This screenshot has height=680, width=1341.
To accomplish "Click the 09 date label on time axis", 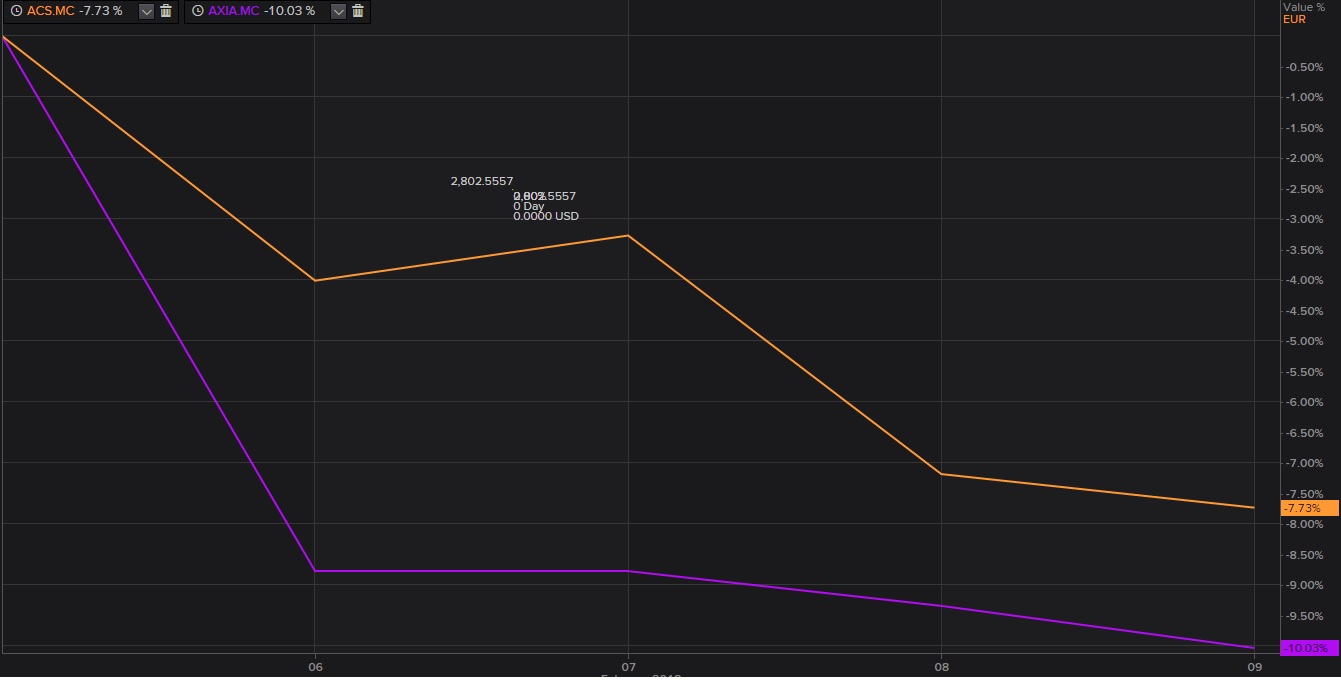I will pos(1254,666).
